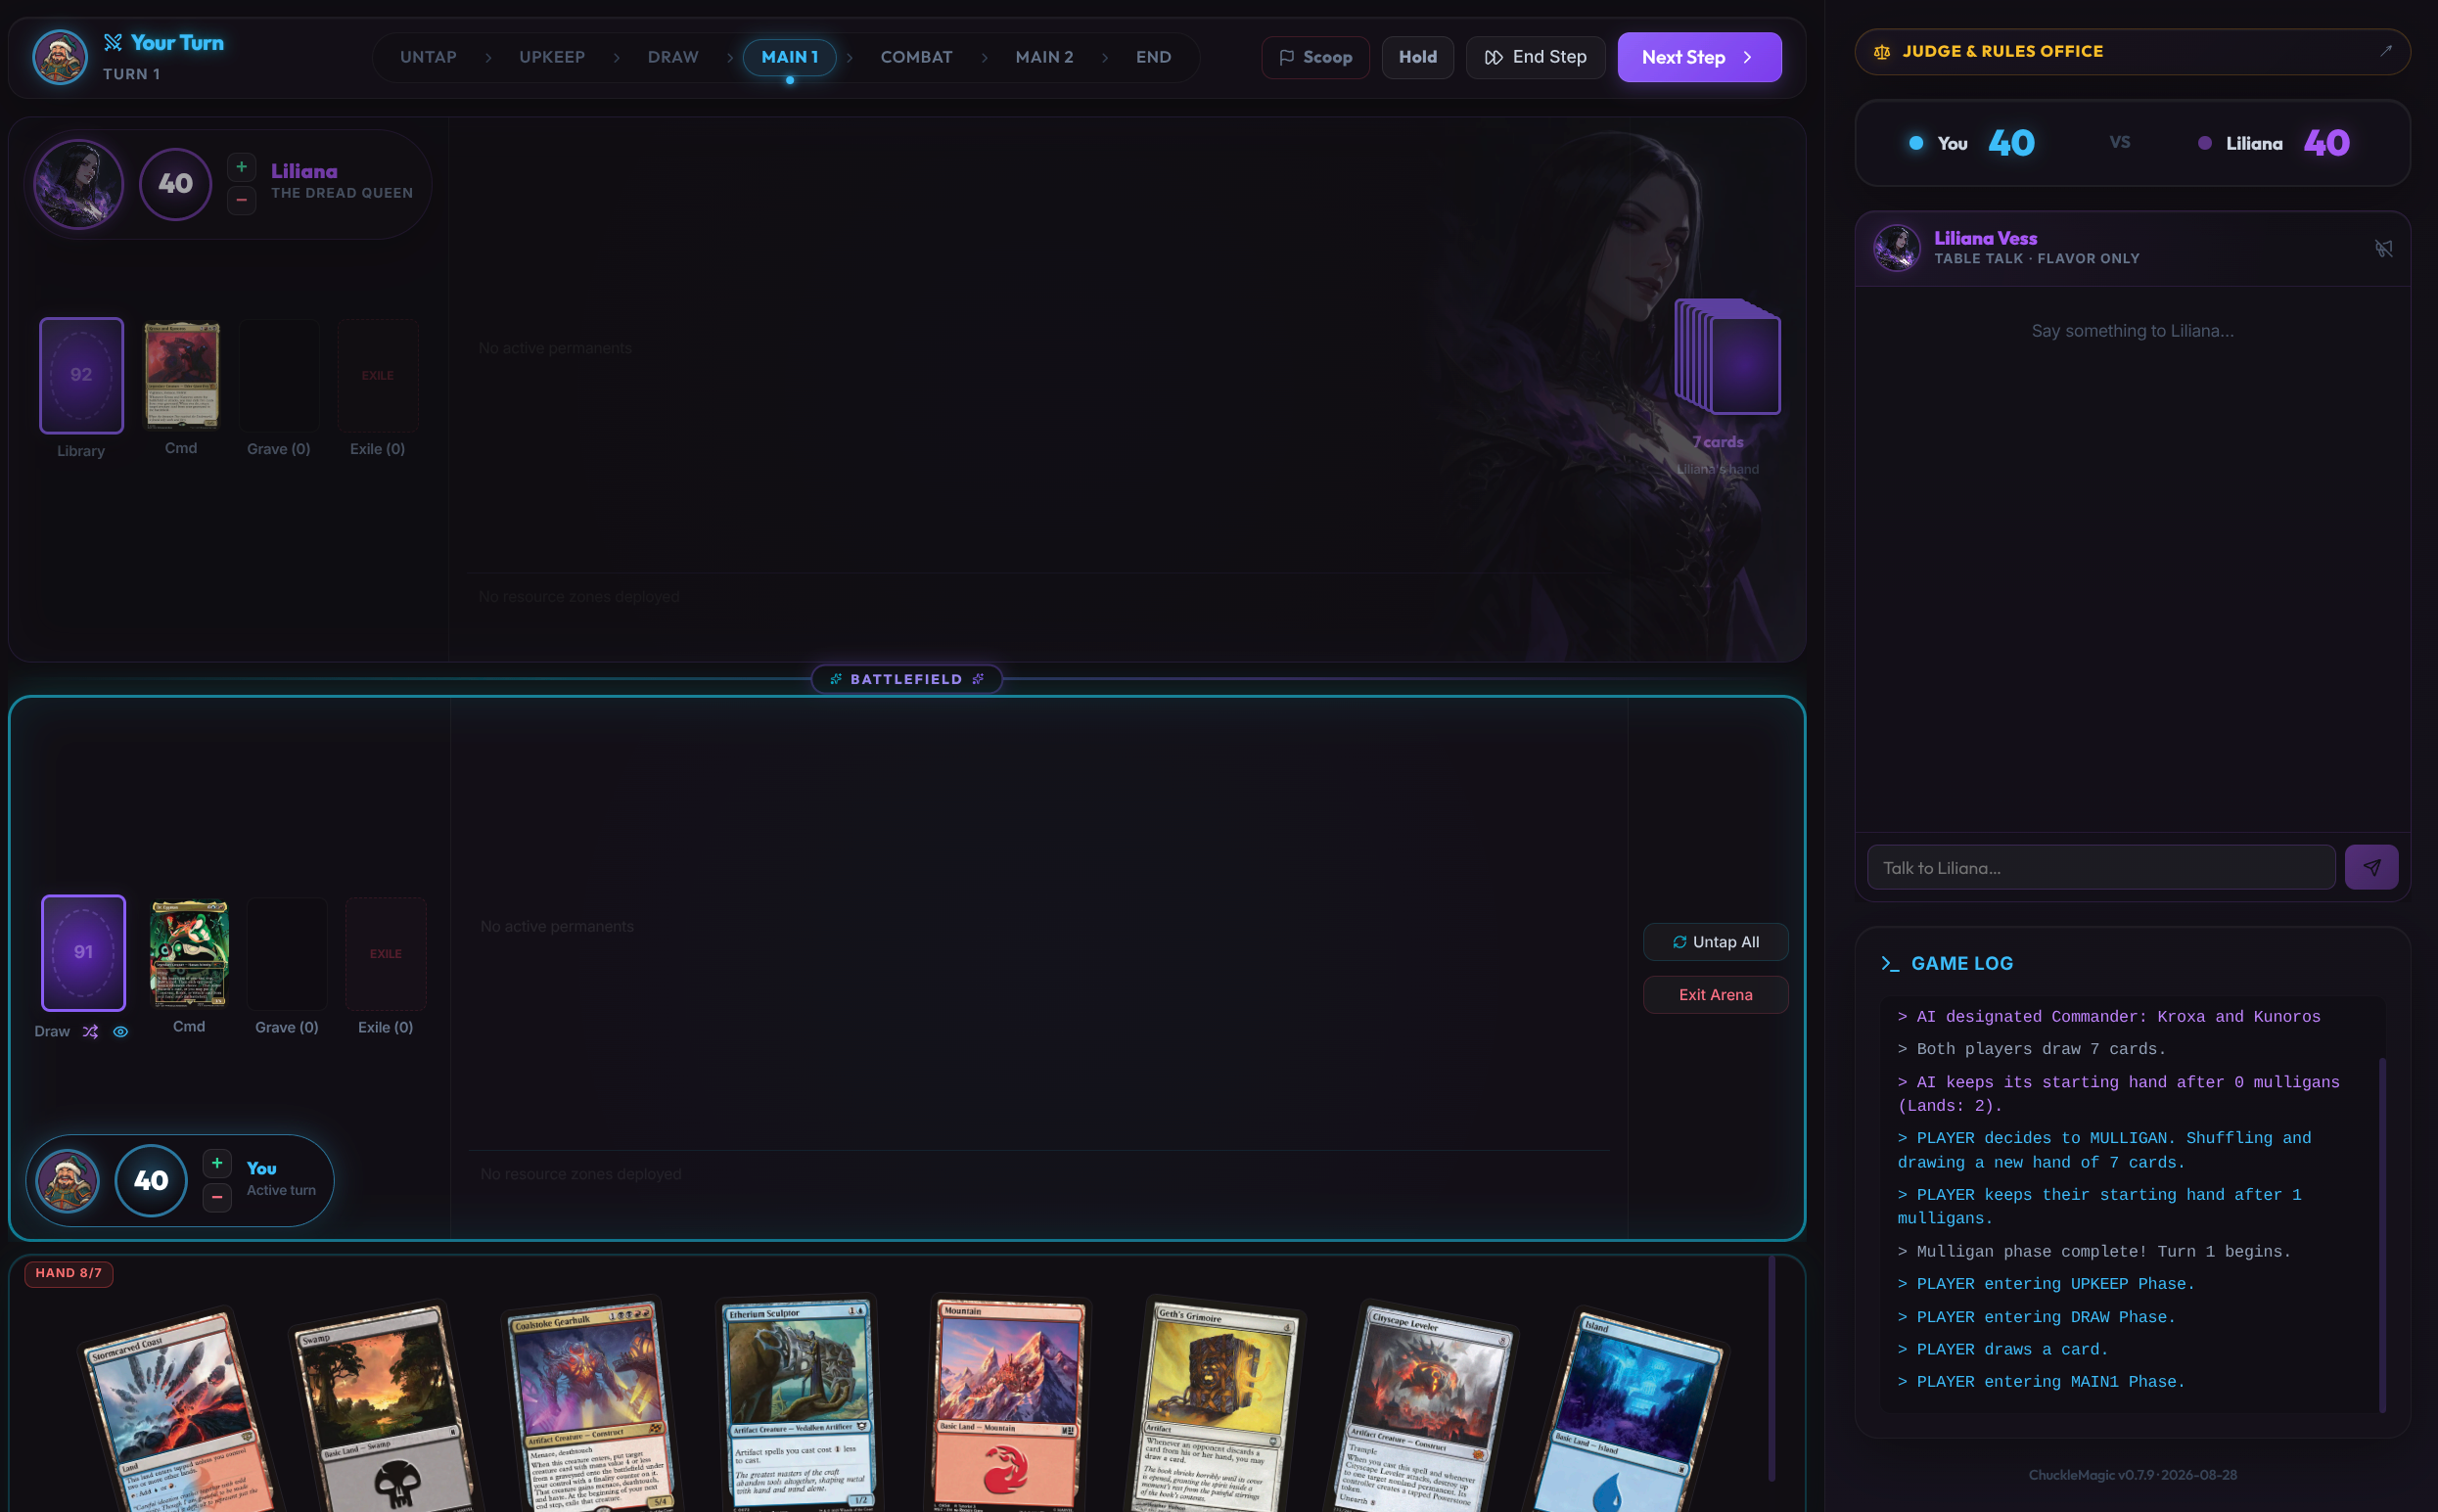The height and width of the screenshot is (1512, 2438).
Task: Click your life counter showing 40
Action: (151, 1180)
